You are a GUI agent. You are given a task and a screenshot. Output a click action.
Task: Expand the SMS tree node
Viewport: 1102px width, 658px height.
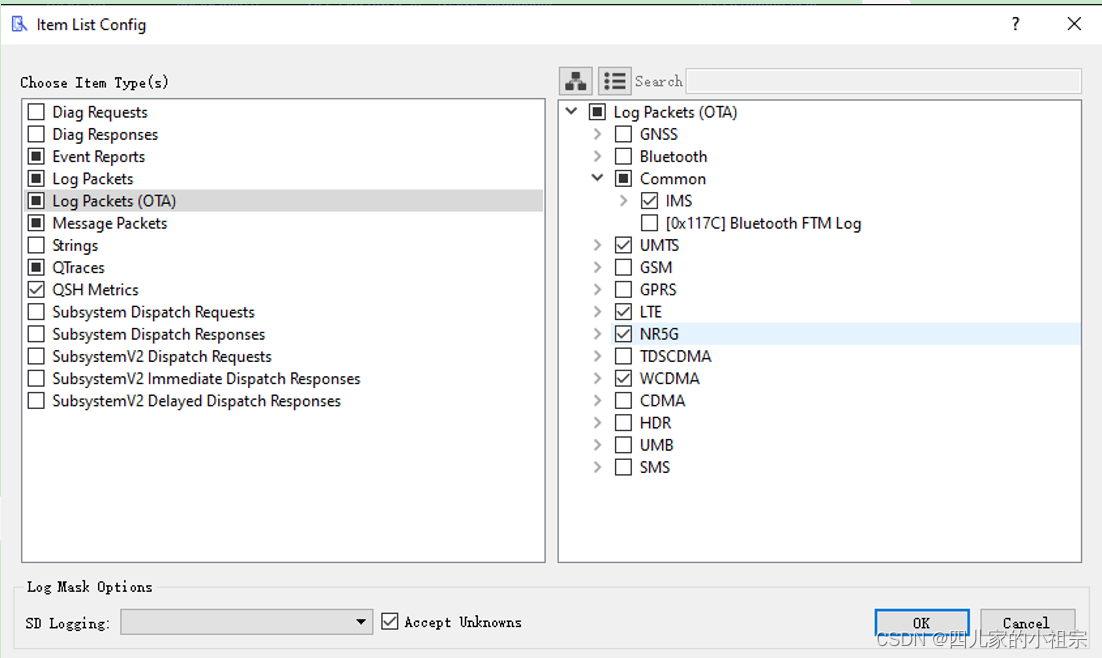(x=597, y=467)
